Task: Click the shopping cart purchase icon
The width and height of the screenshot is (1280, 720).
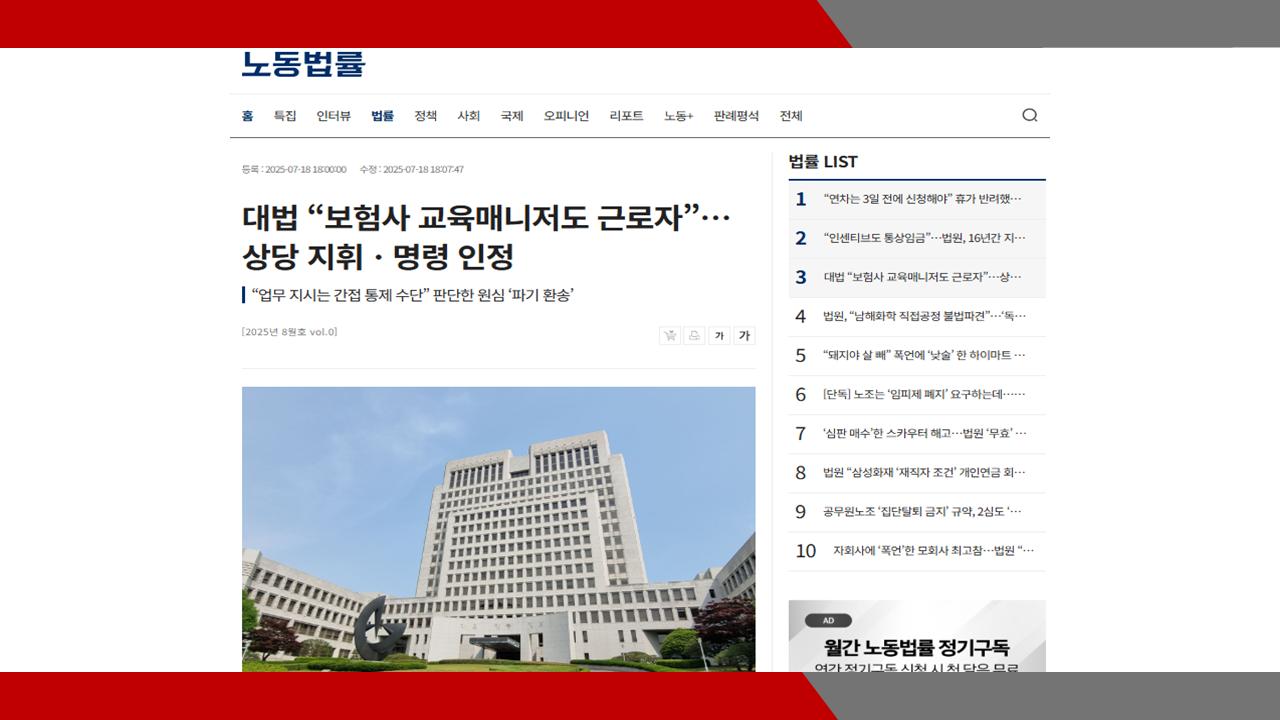Action: [669, 335]
